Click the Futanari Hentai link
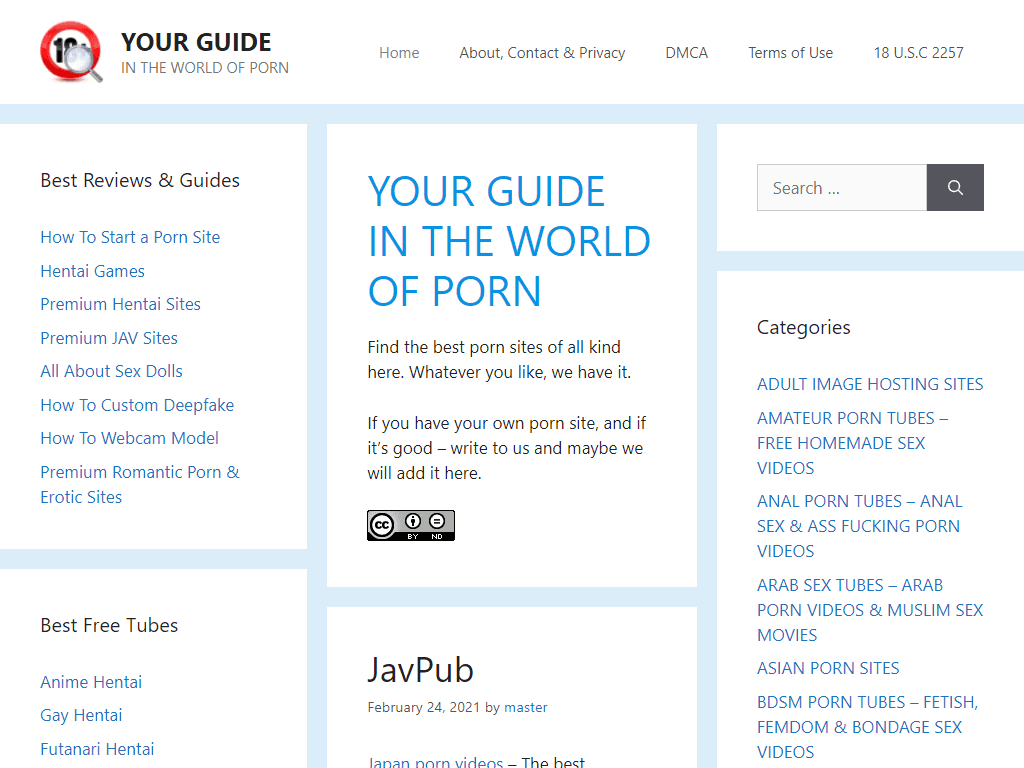 97,749
